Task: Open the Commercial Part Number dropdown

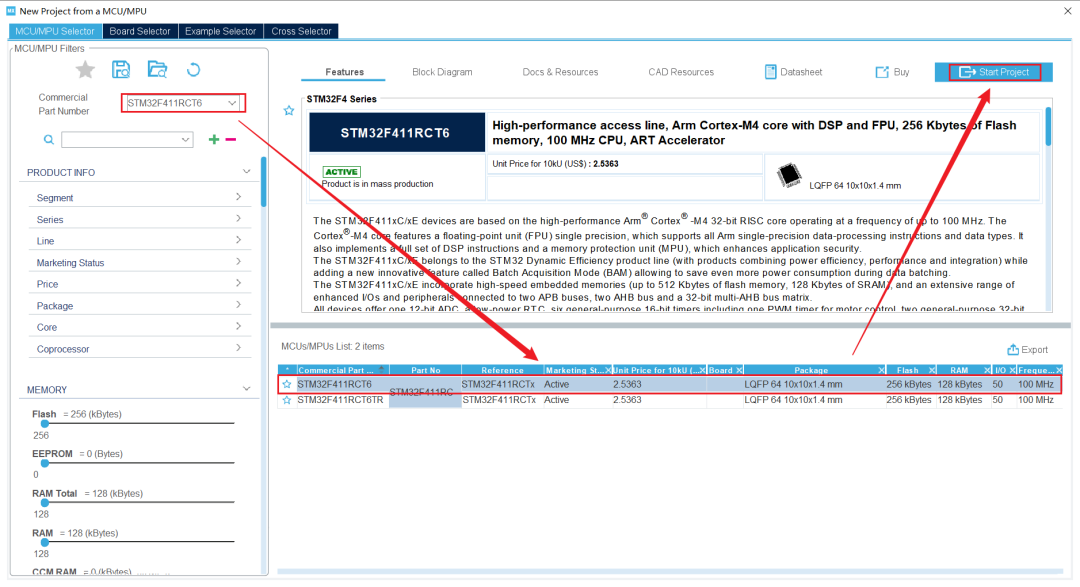Action: pos(232,103)
